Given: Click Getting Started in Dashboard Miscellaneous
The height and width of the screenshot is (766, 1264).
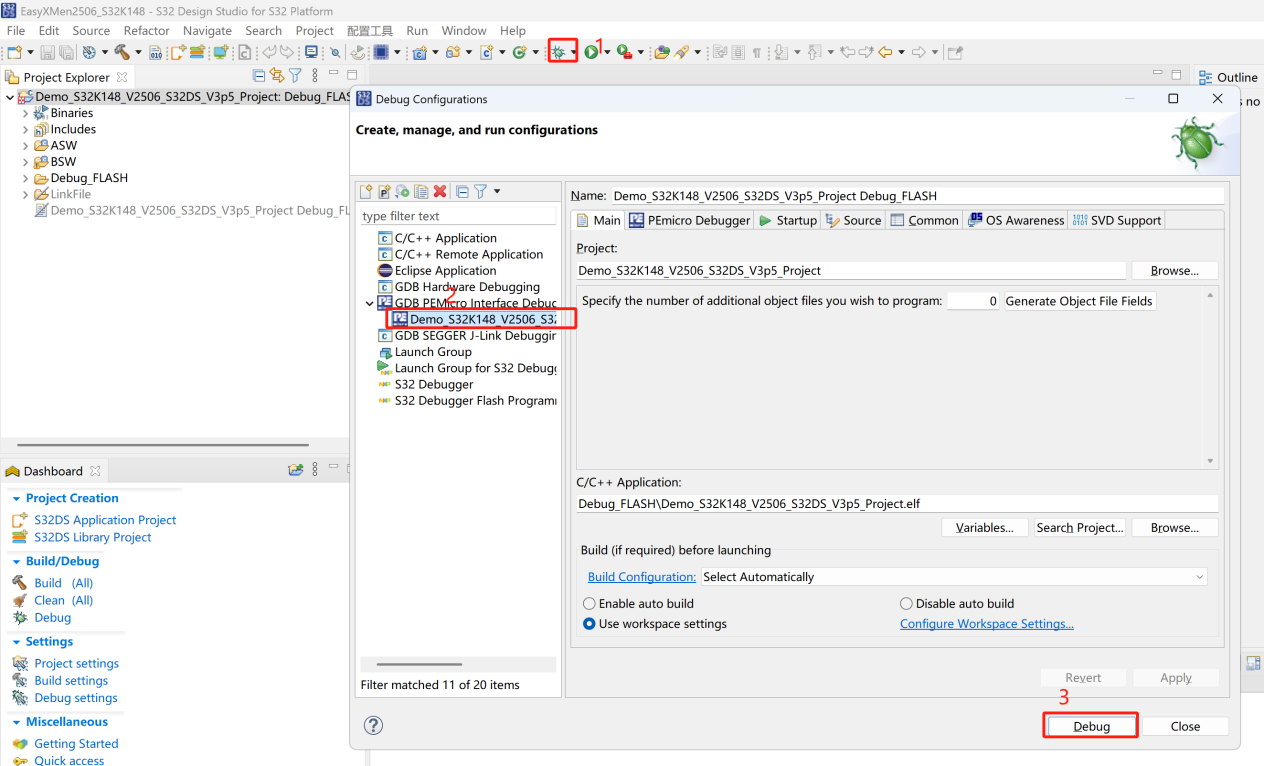Looking at the screenshot, I should 76,744.
